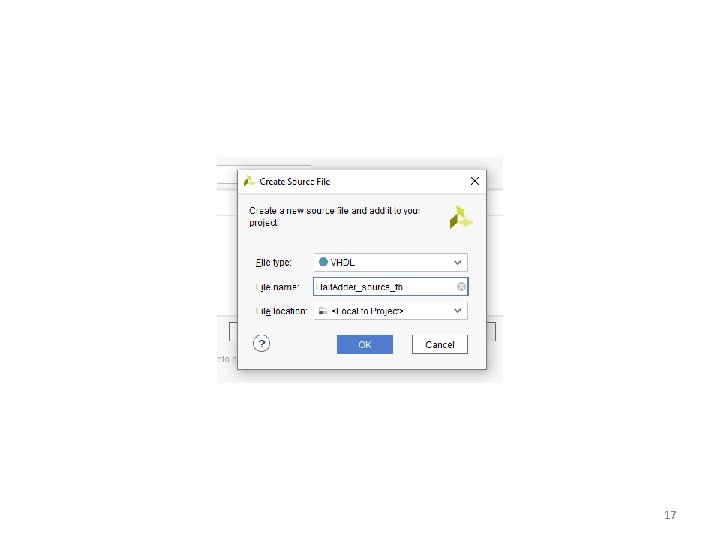This screenshot has height=540, width=720.
Task: Click the File location label
Action: [x=281, y=311]
